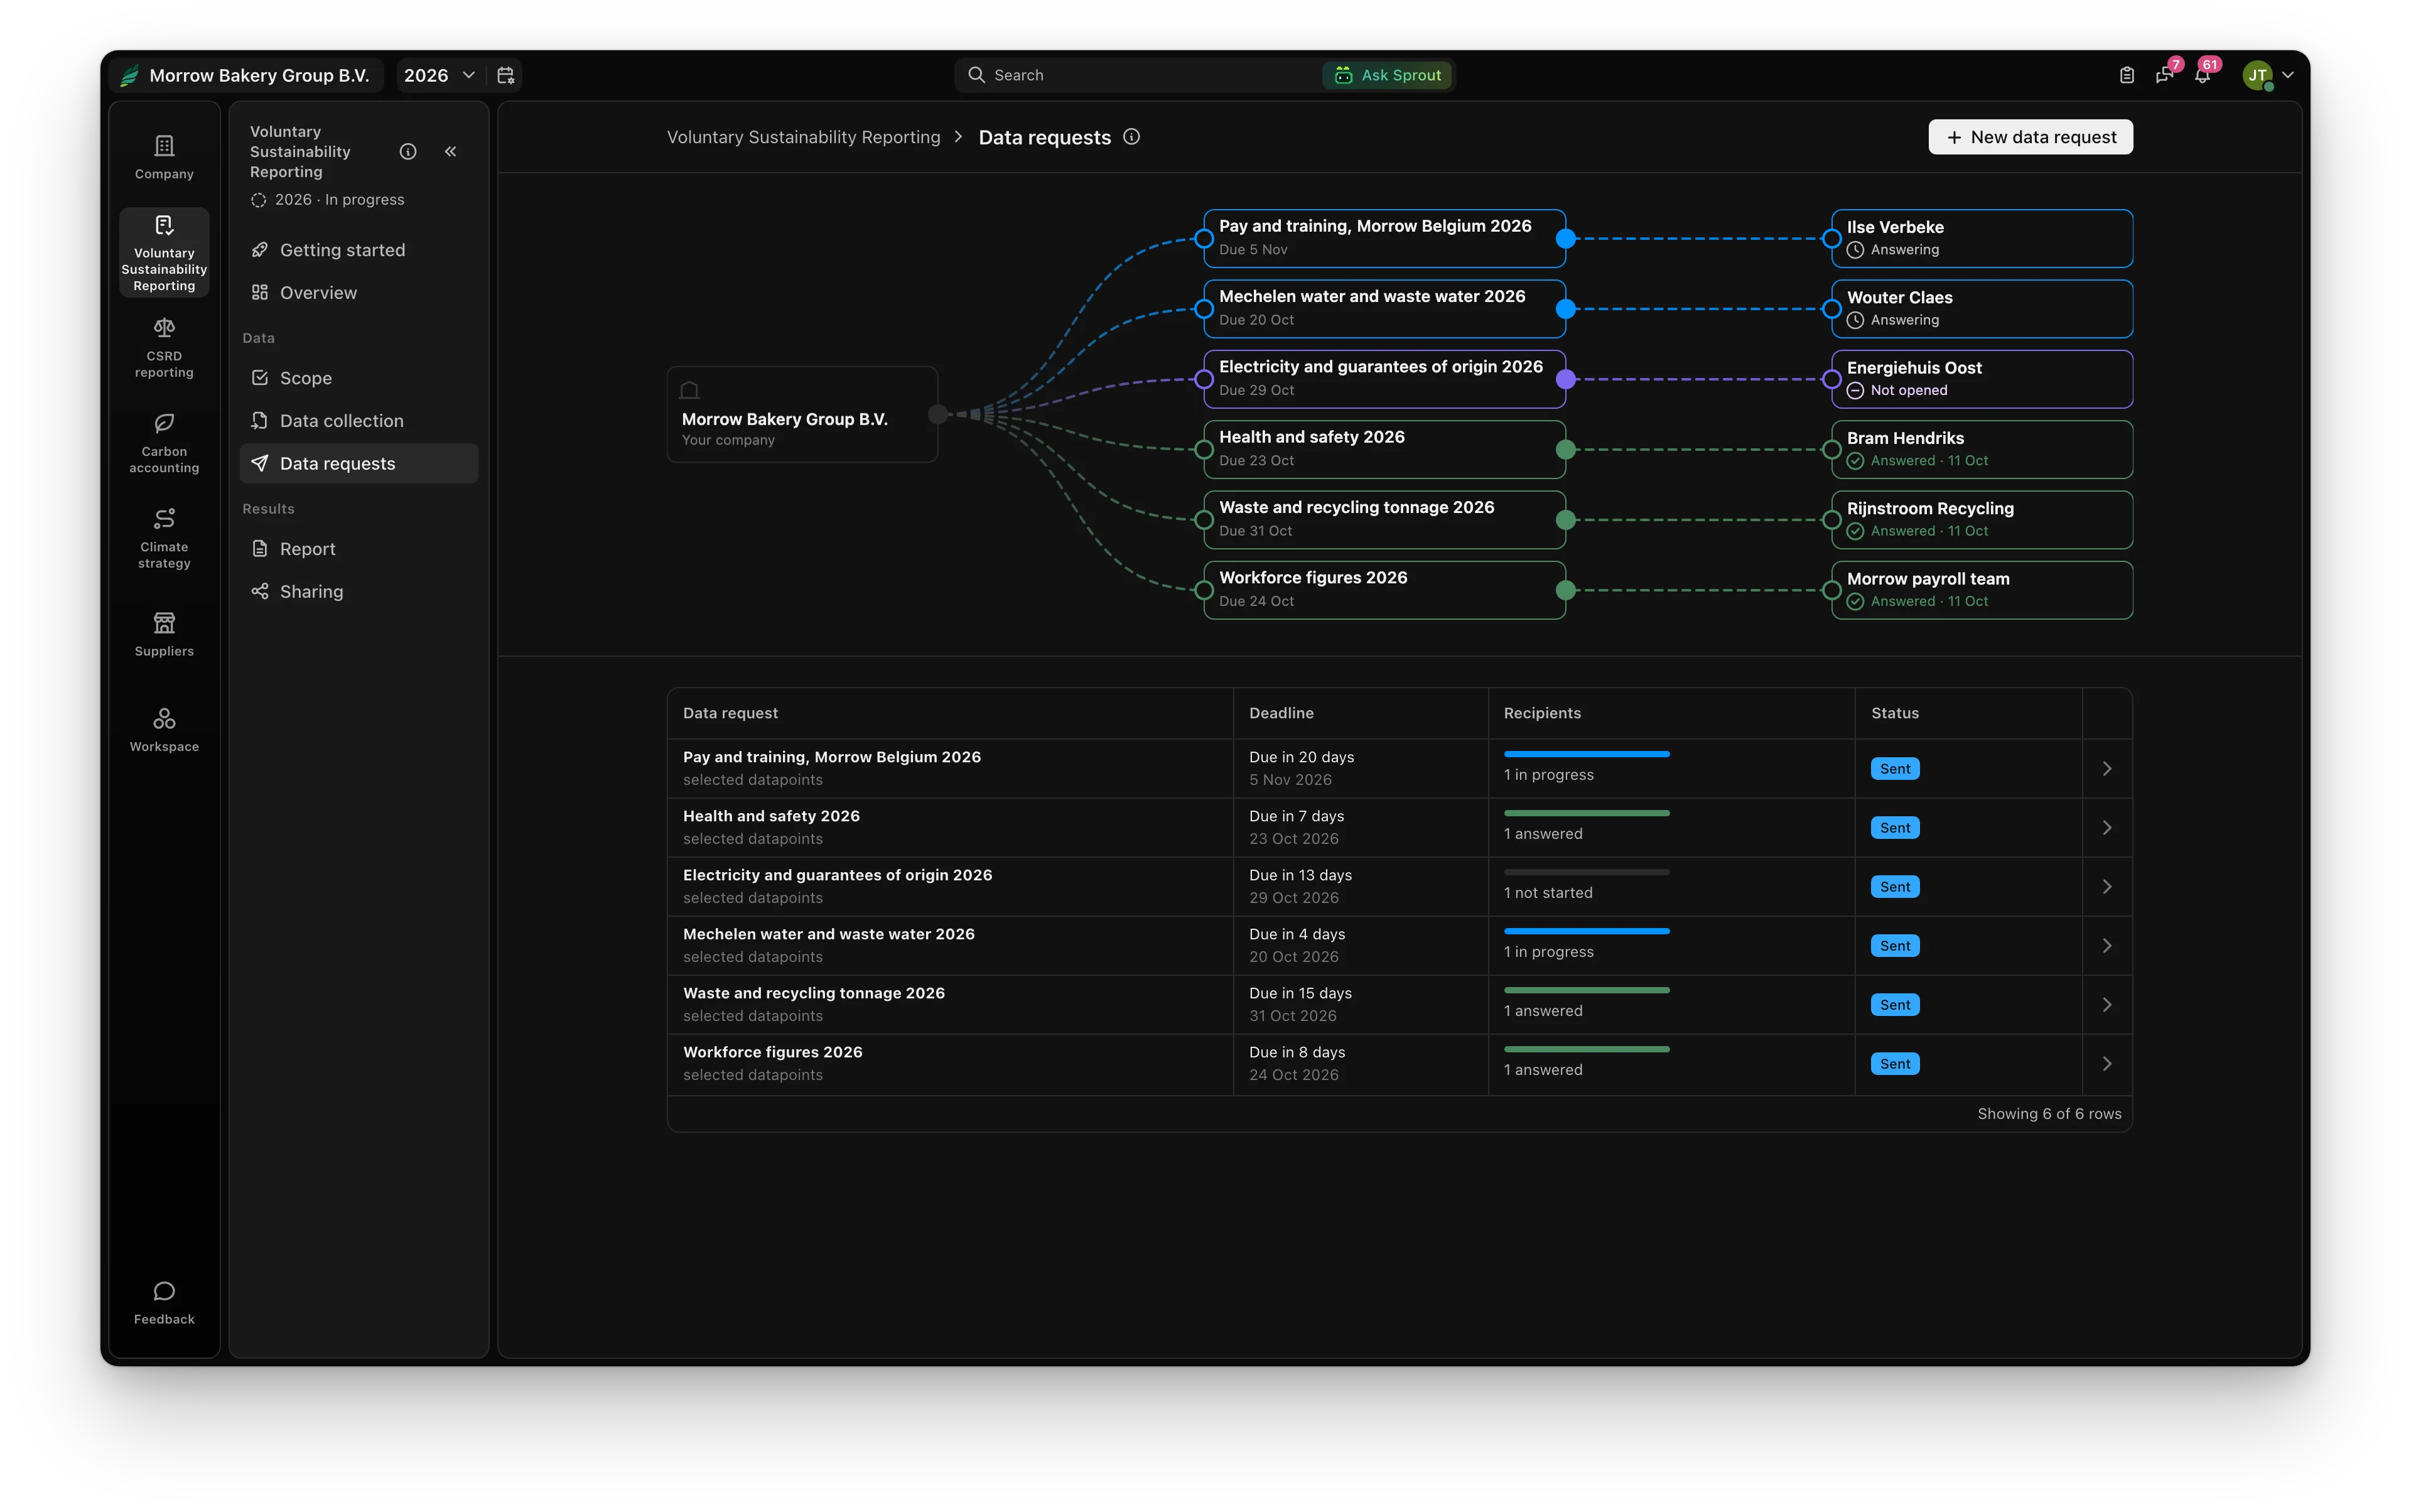Screen dimensions: 2411x1512
Task: Open the Voluntary Sustainability Reporting module icon
Action: [x=164, y=252]
